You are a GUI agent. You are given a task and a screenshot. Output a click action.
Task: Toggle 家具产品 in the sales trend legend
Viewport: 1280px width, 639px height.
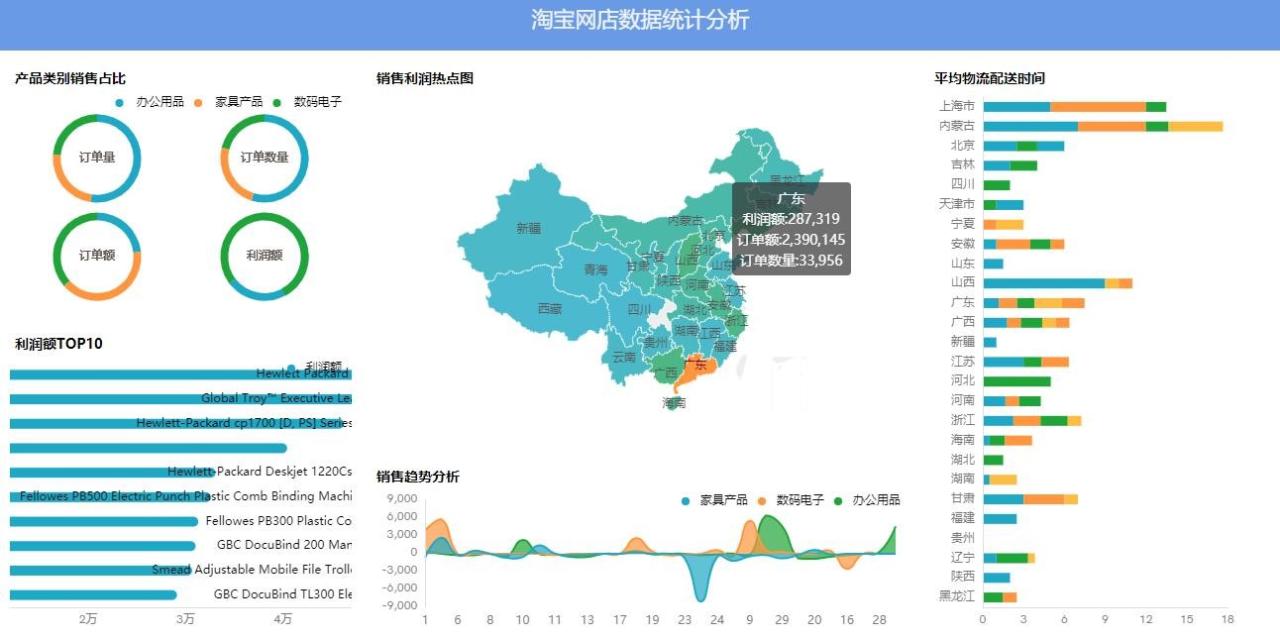point(713,500)
